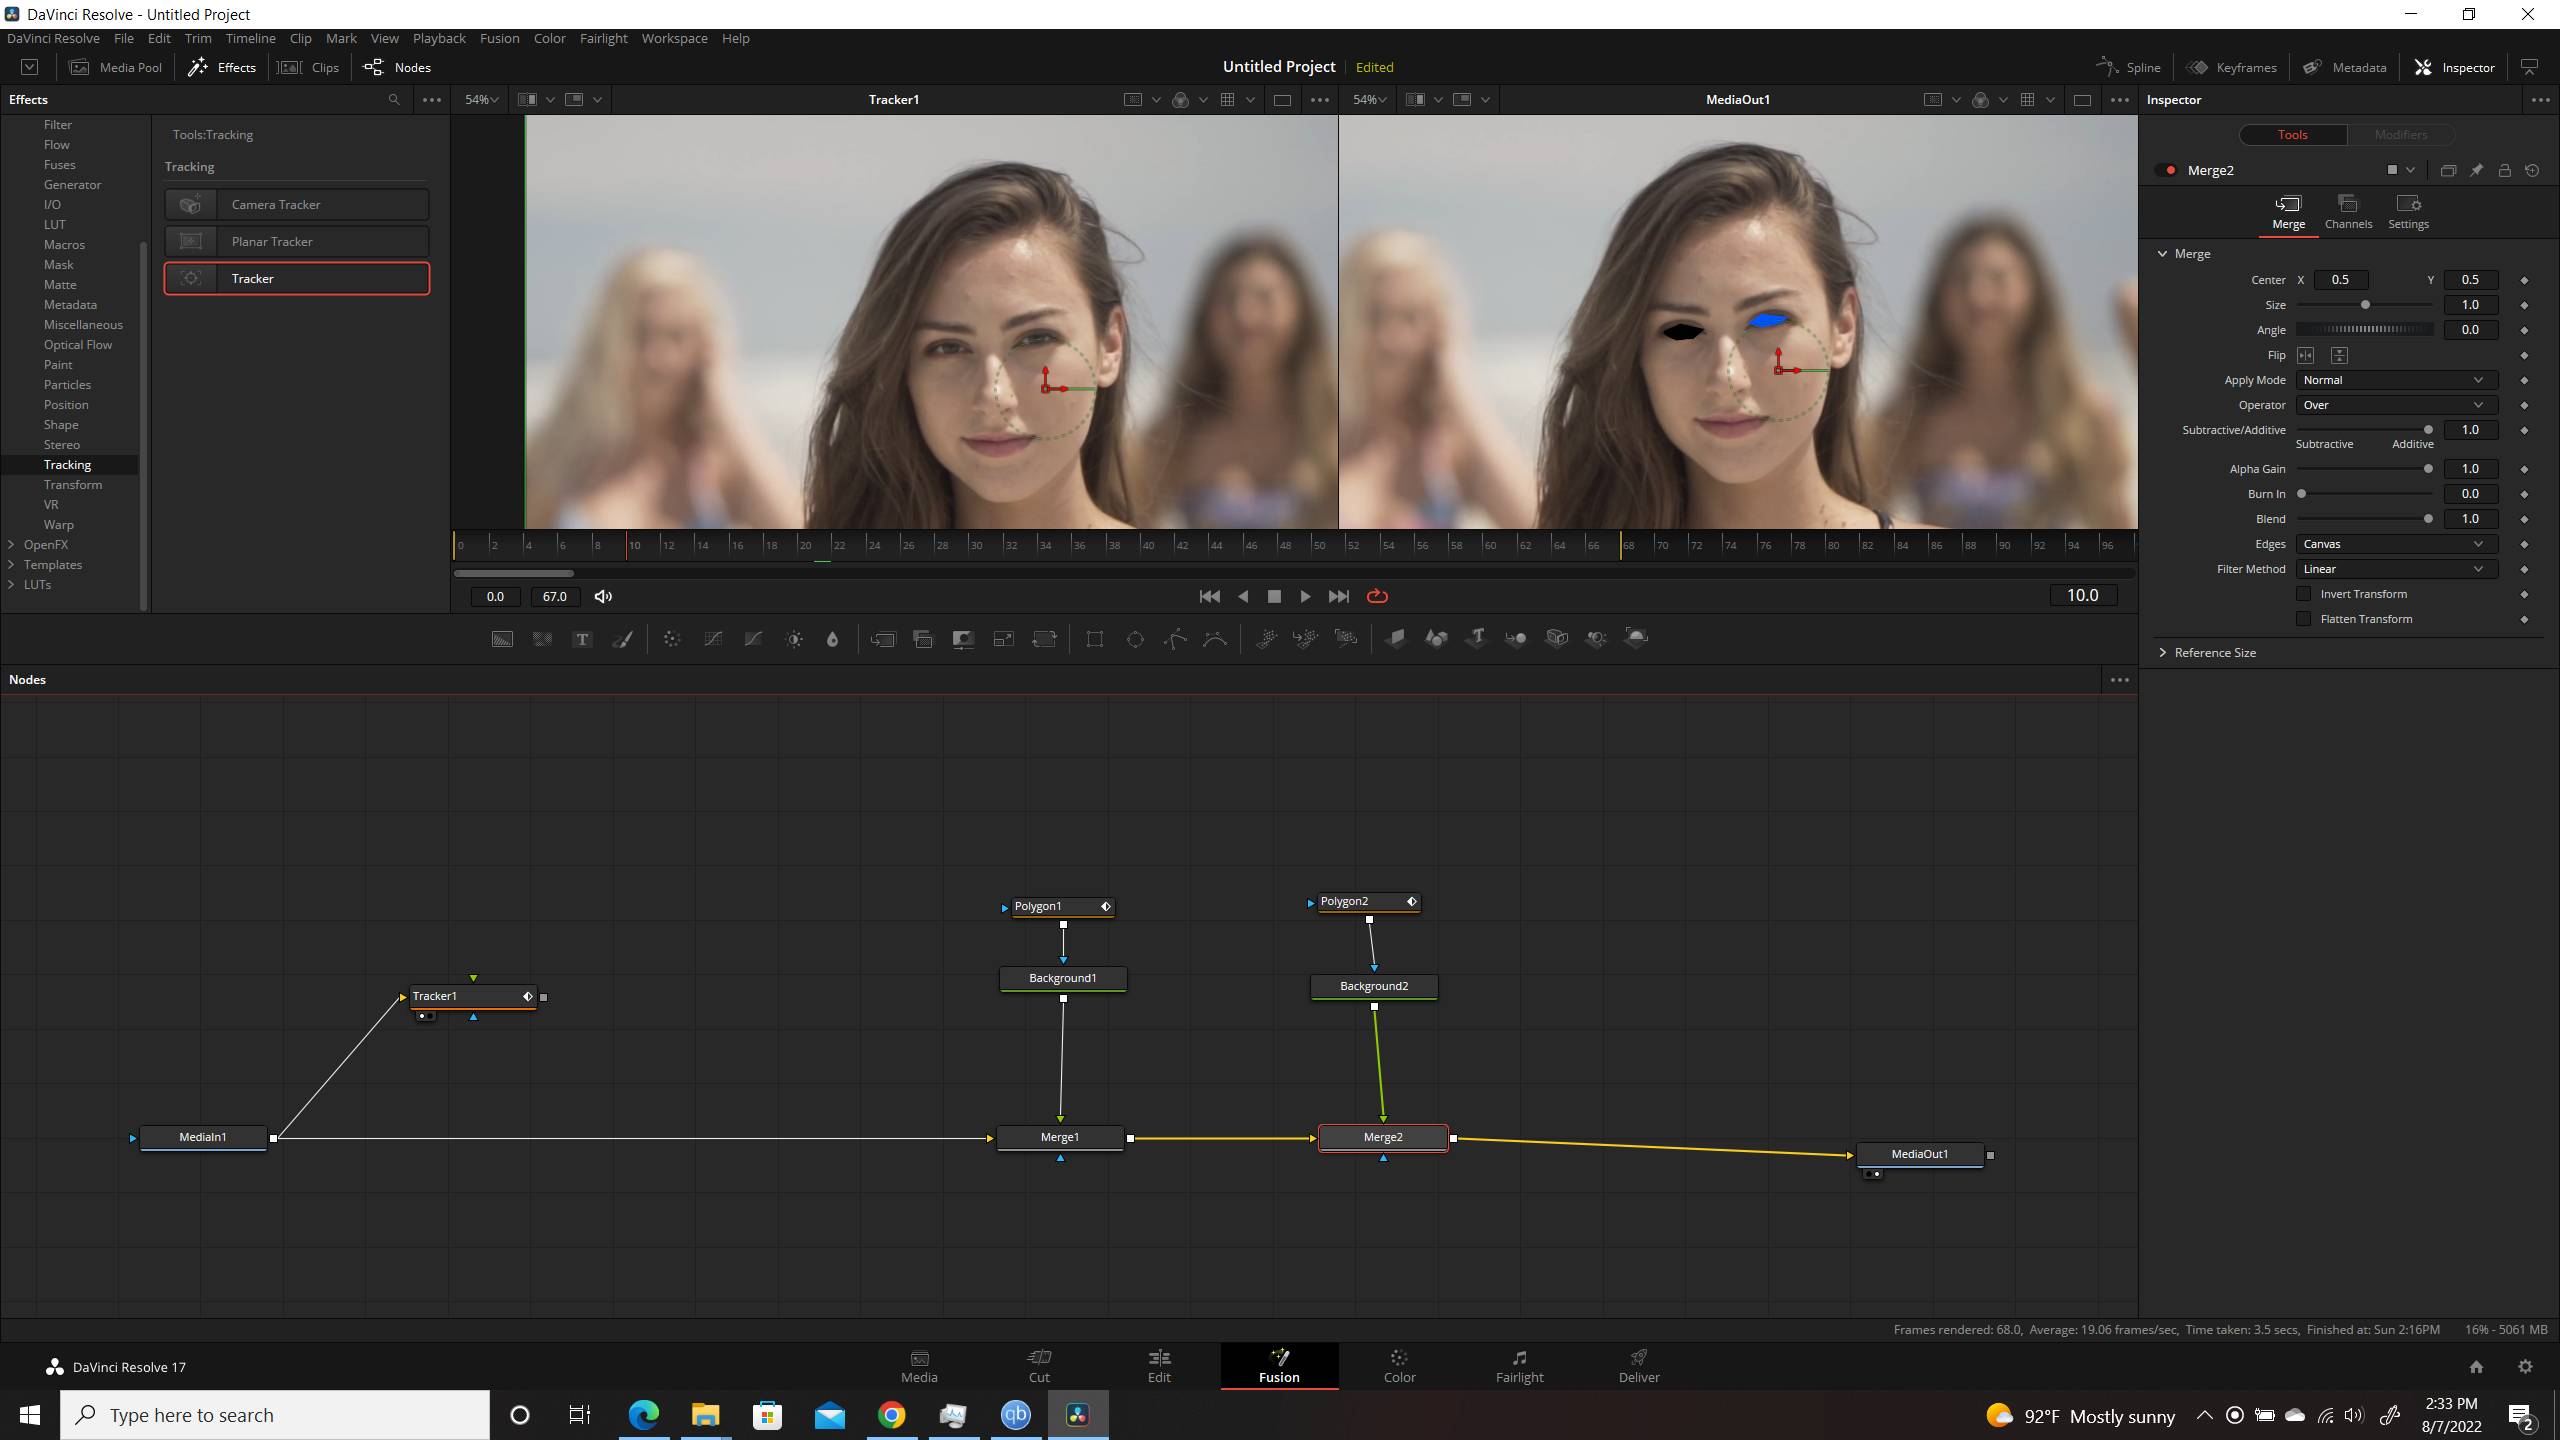Open Project Settings gear icon
This screenshot has height=1440, width=2560.
click(2525, 1367)
